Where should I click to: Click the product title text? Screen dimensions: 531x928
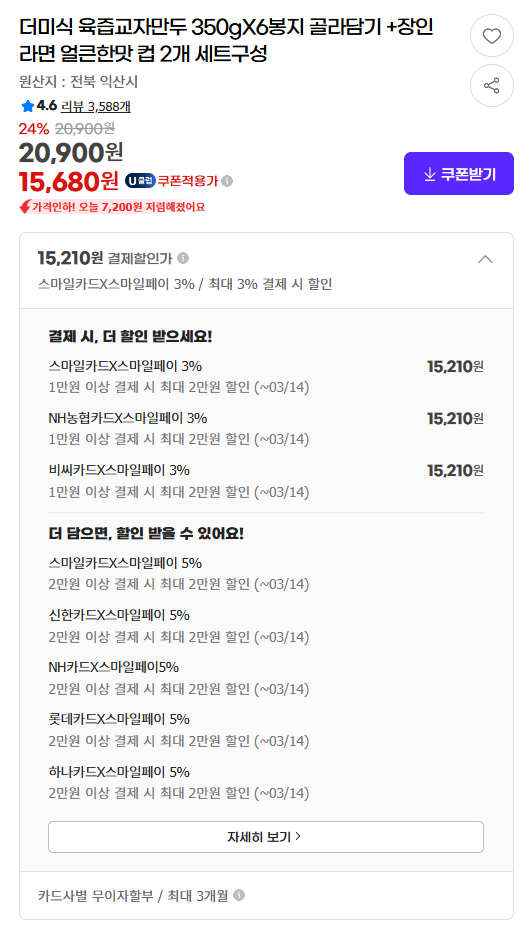[x=226, y=40]
